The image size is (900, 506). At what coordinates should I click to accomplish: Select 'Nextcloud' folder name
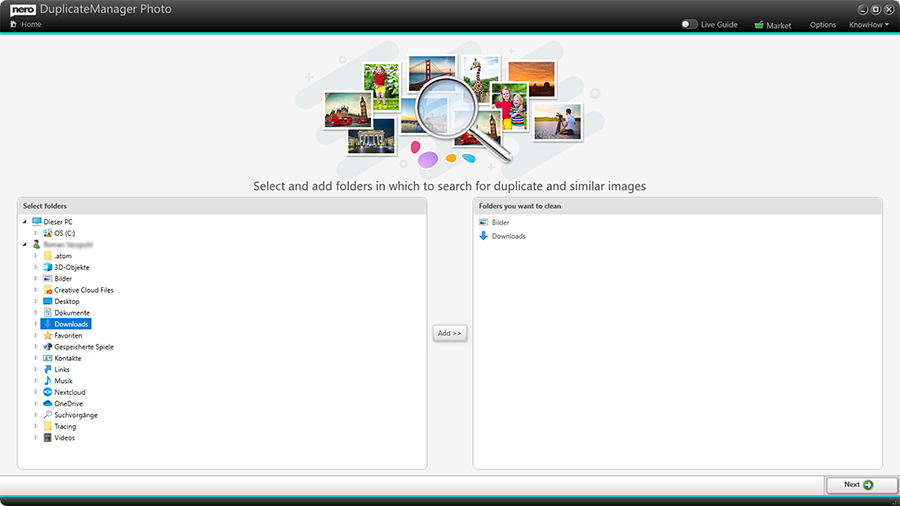(69, 392)
